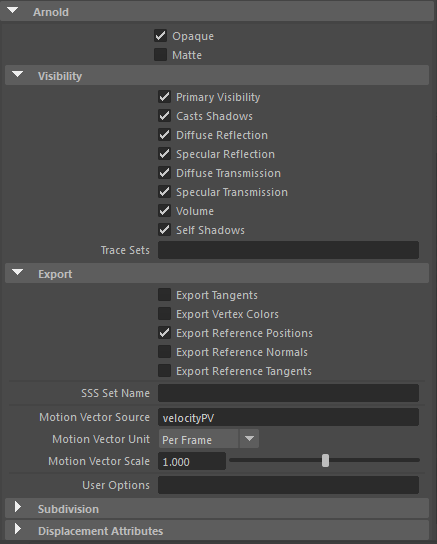Enable the Matte checkbox
The image size is (437, 544).
click(x=161, y=55)
